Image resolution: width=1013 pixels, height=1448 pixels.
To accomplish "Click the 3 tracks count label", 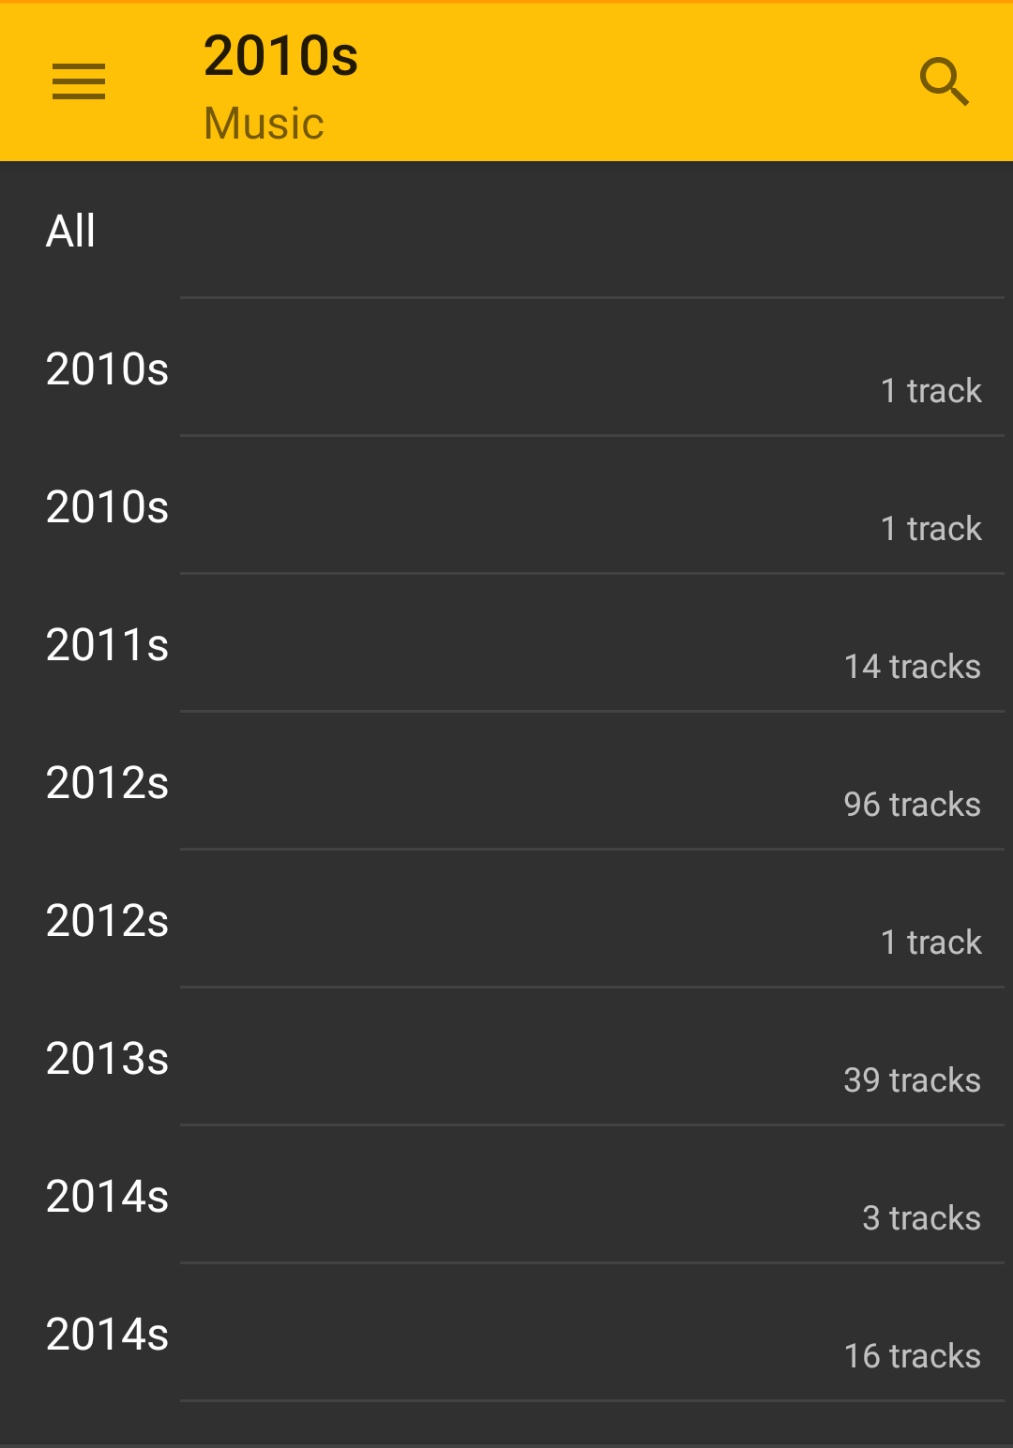I will point(921,1219).
